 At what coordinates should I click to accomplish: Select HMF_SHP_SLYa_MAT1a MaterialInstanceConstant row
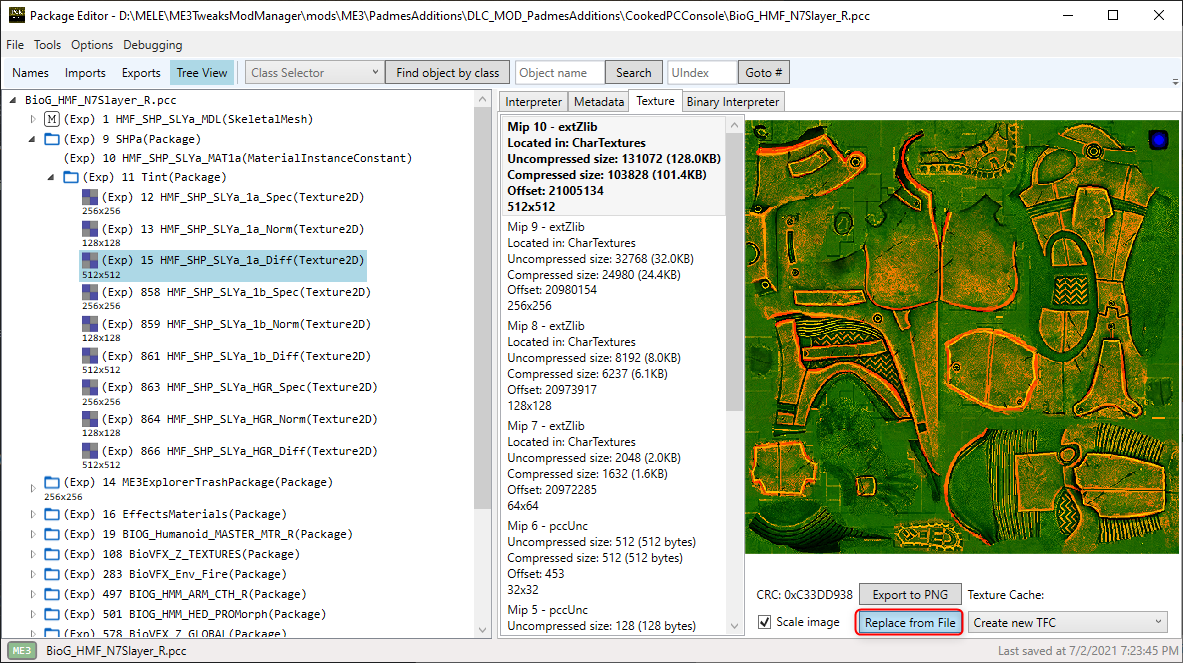[x=238, y=158]
